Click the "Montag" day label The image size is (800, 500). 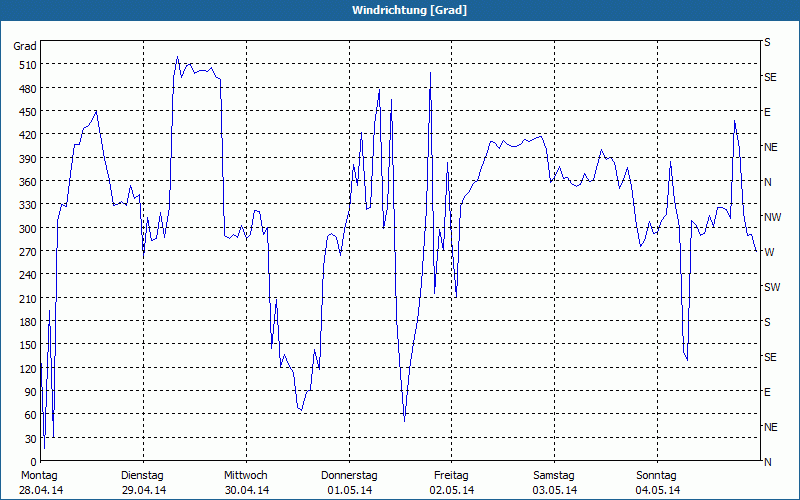click(x=39, y=476)
